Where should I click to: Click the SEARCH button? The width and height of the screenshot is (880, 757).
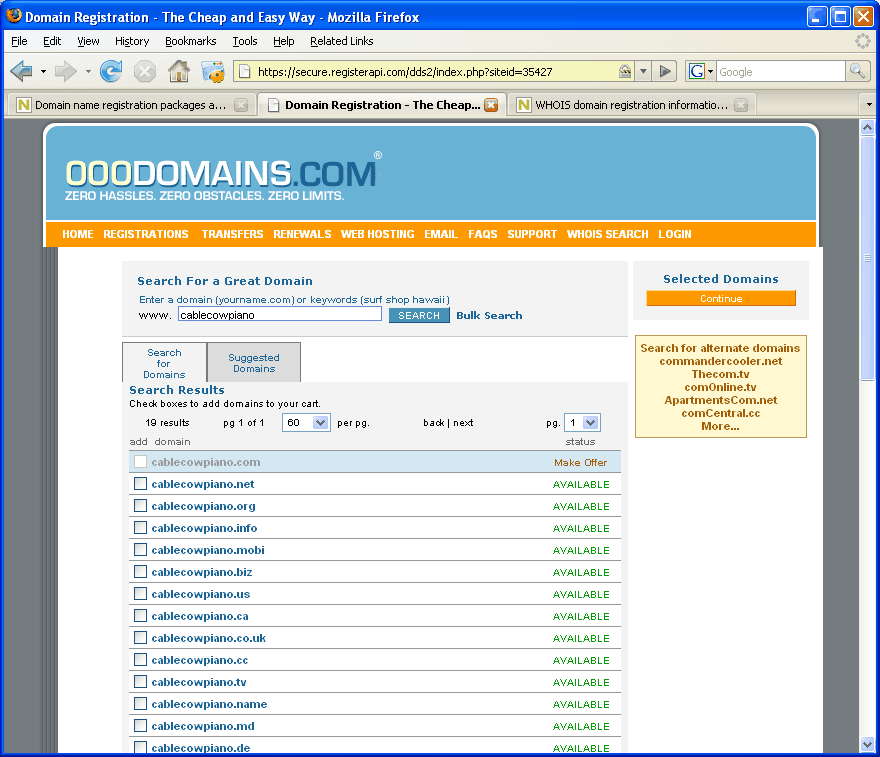[419, 315]
